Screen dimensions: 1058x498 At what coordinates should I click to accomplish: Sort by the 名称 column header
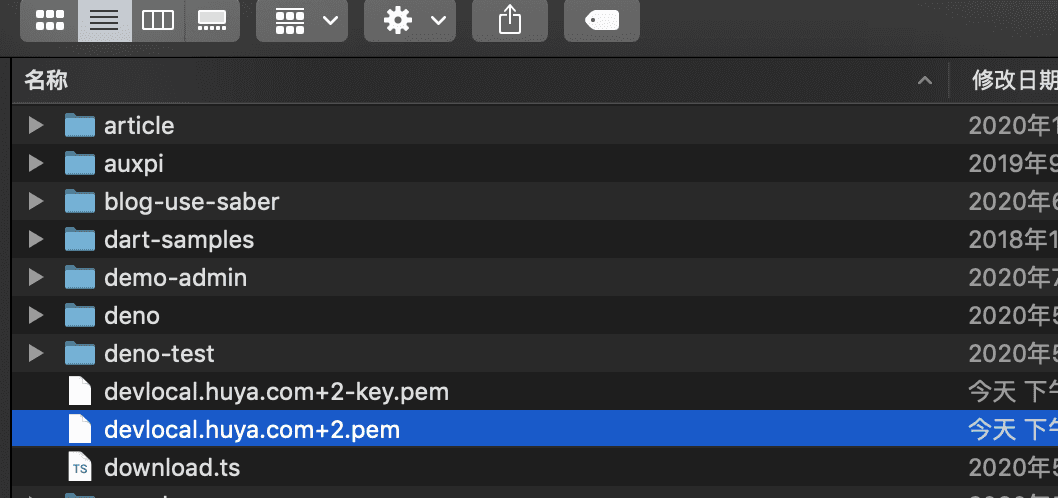click(46, 81)
